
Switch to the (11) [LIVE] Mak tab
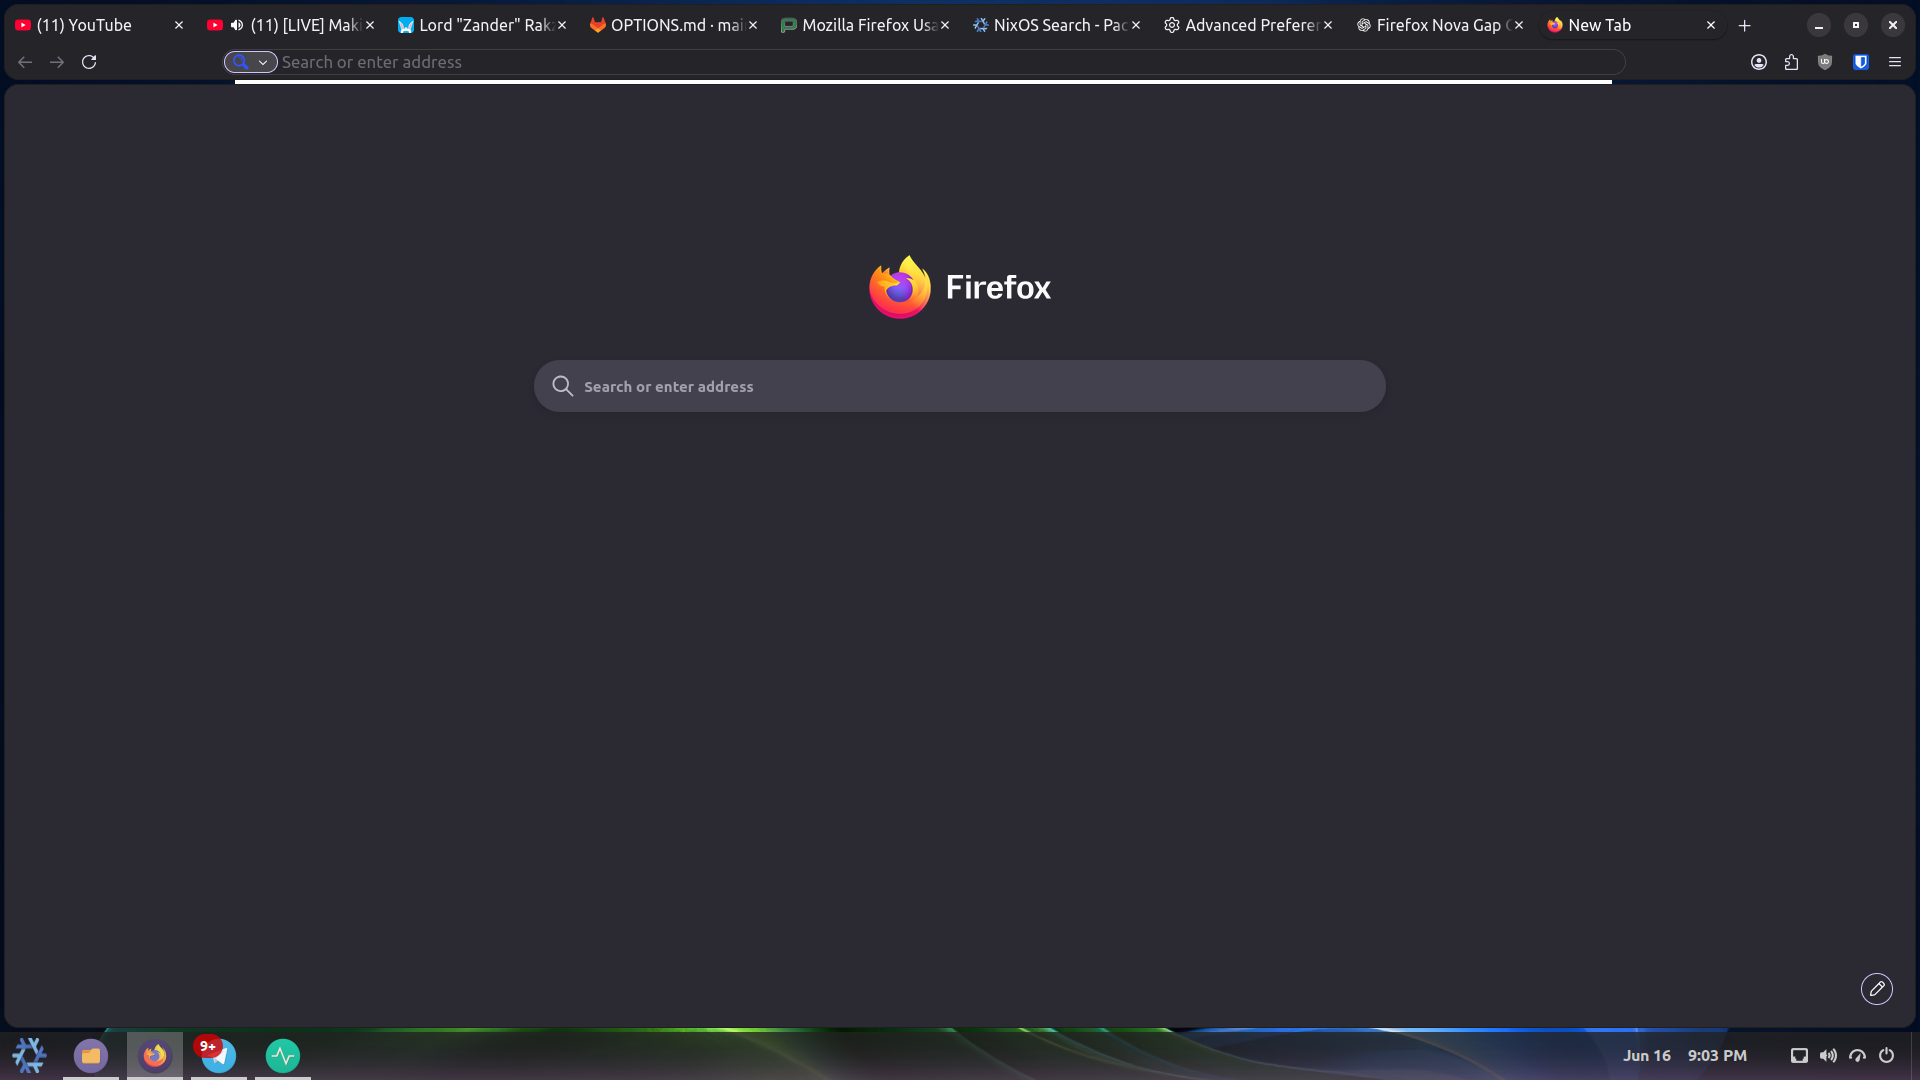[x=290, y=25]
